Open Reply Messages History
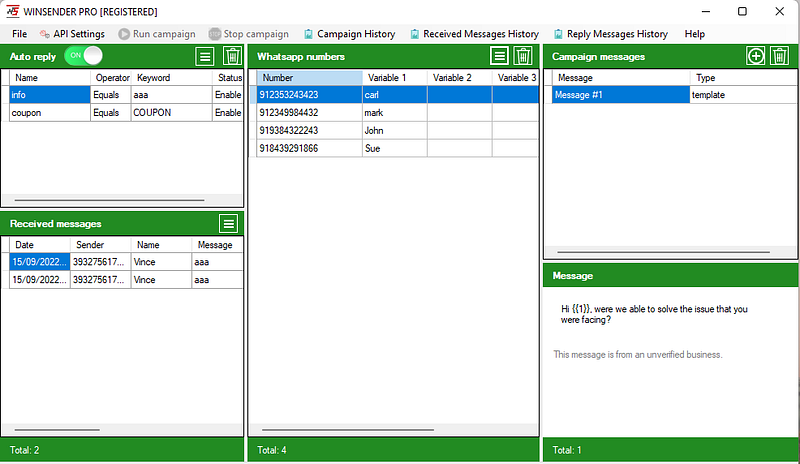This screenshot has width=800, height=464. coord(611,34)
